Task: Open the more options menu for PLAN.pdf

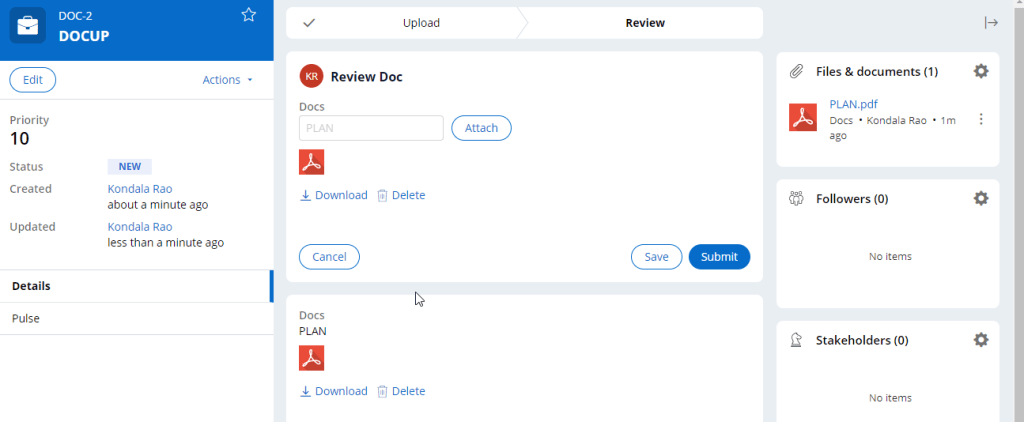Action: [x=981, y=119]
